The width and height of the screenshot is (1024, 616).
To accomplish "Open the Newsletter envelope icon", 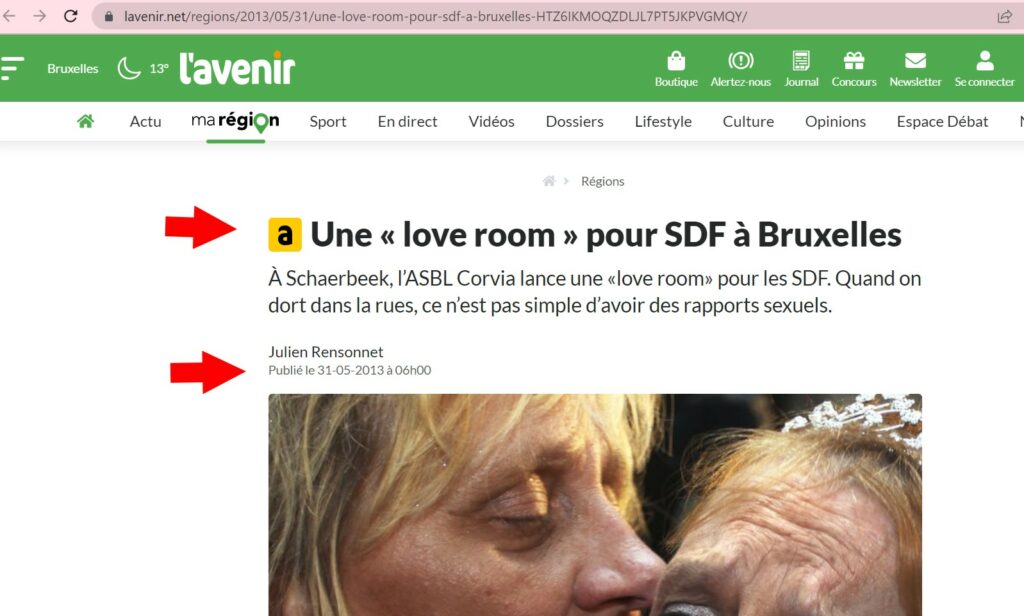I will click(915, 61).
